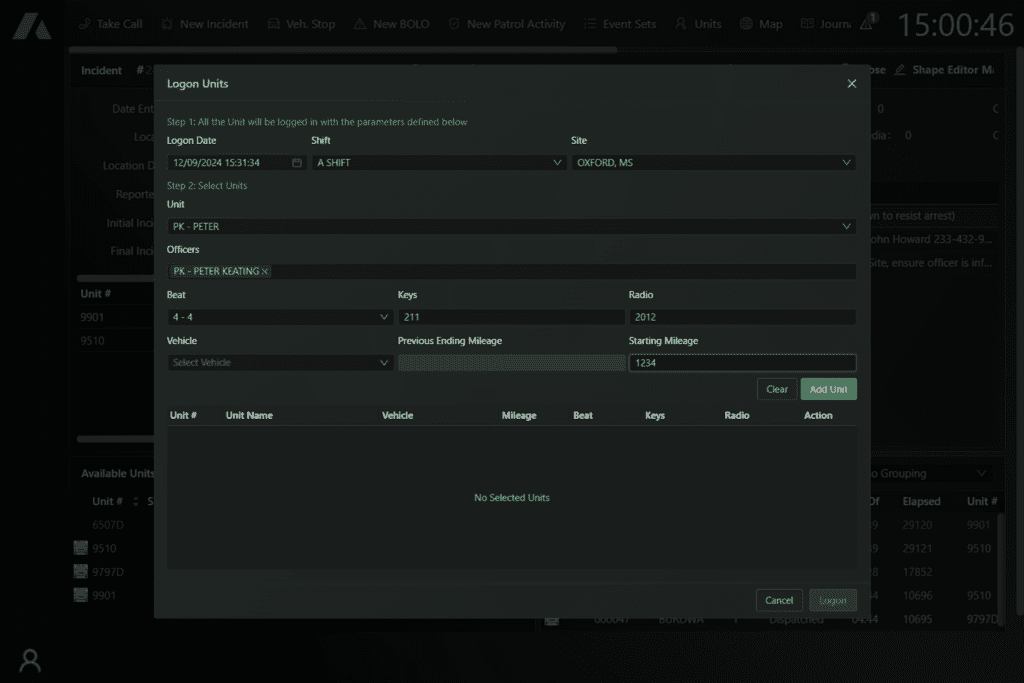Click the notification bell icon
This screenshot has height=683, width=1024.
tap(866, 24)
